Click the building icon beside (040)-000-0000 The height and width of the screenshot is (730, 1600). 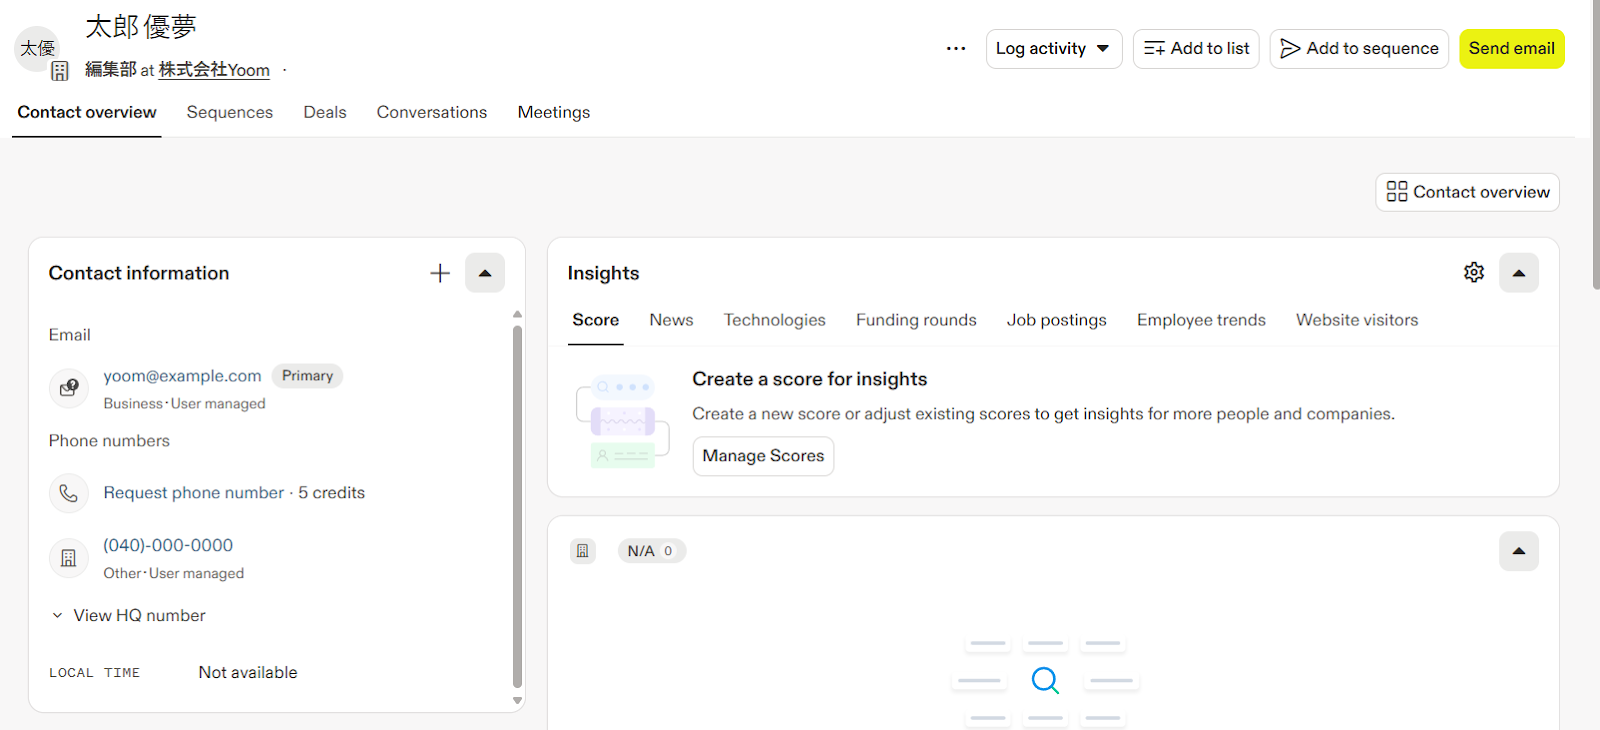pyautogui.click(x=69, y=558)
